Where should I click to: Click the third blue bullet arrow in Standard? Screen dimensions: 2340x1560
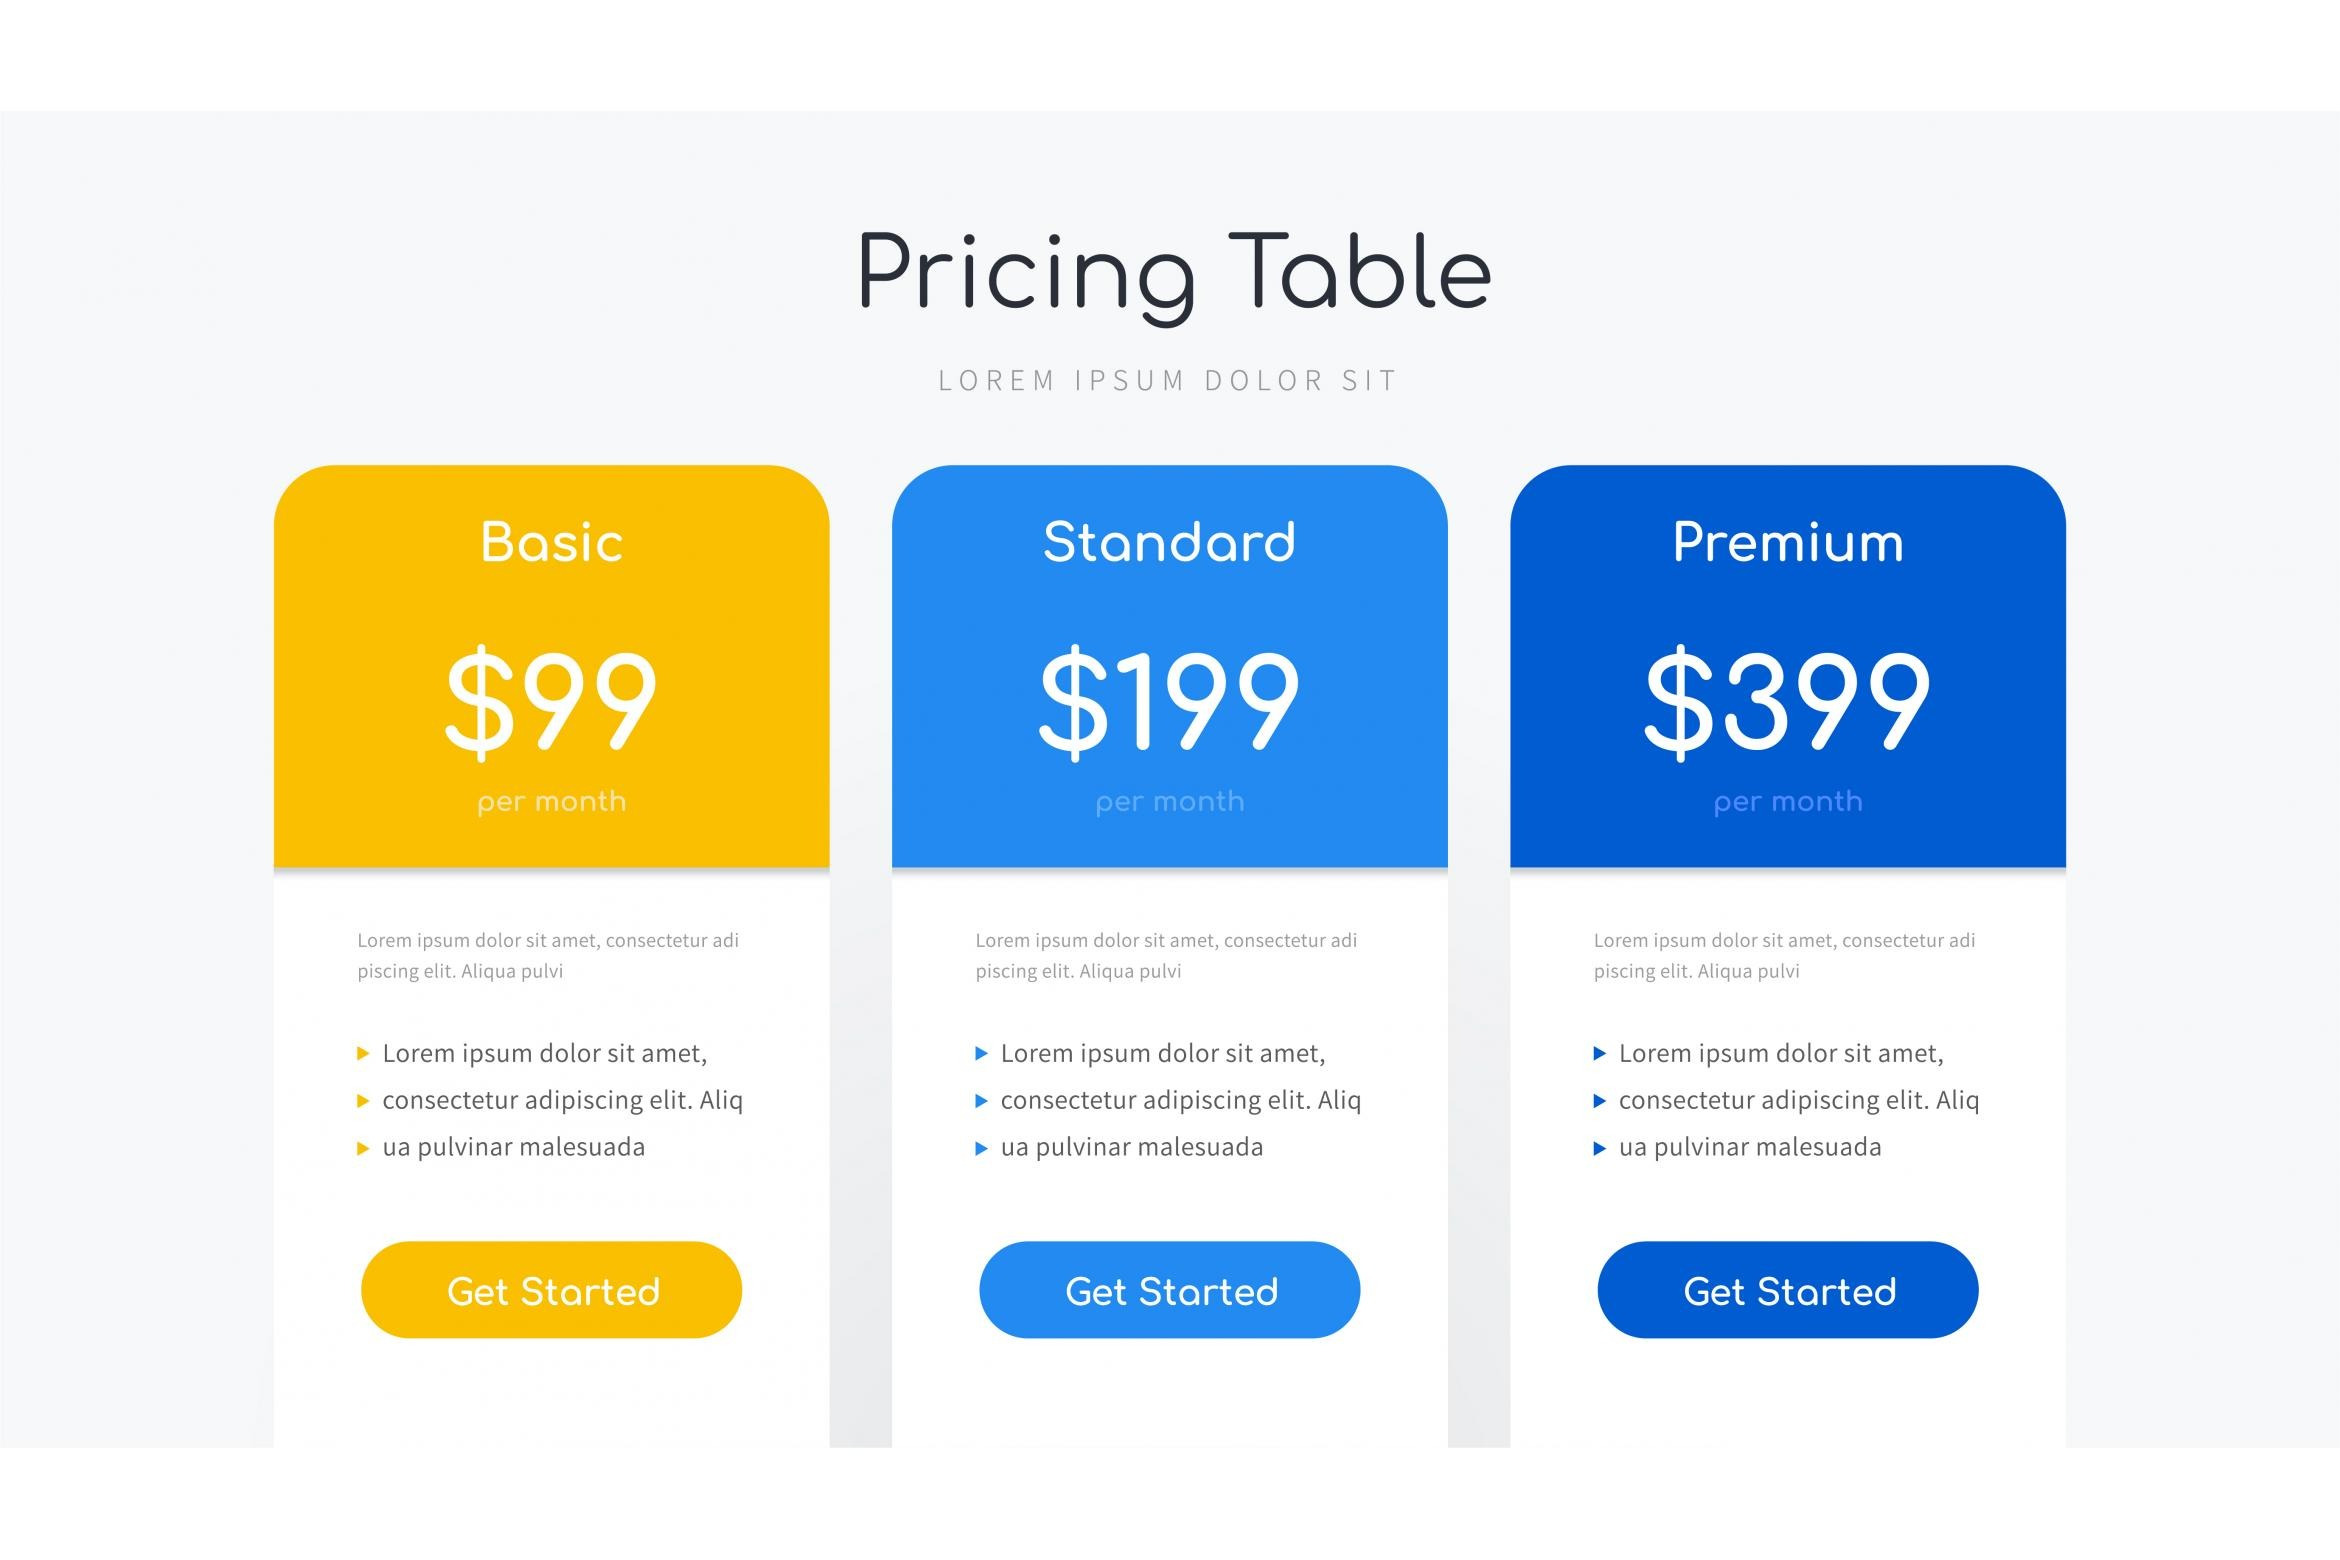[981, 1148]
